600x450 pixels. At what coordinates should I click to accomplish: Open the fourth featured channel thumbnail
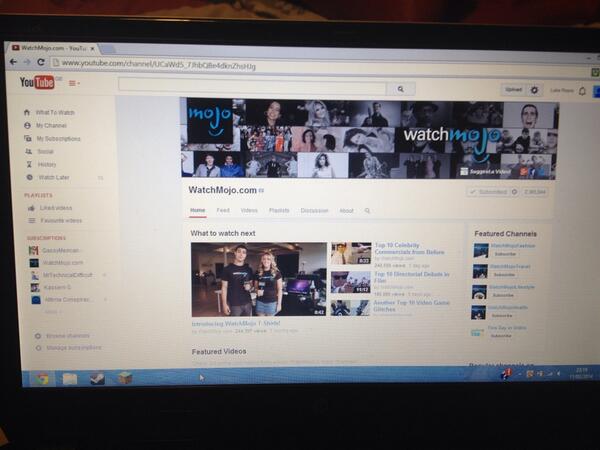478,312
